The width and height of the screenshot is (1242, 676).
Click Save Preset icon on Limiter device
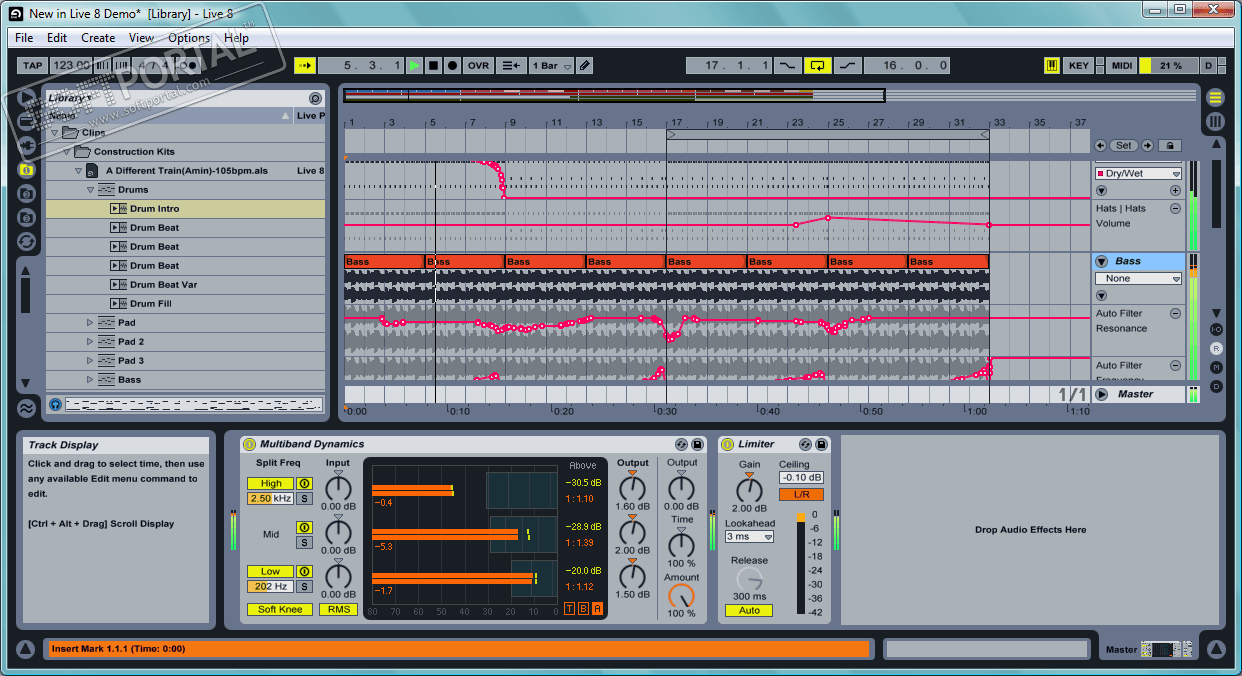(x=821, y=444)
